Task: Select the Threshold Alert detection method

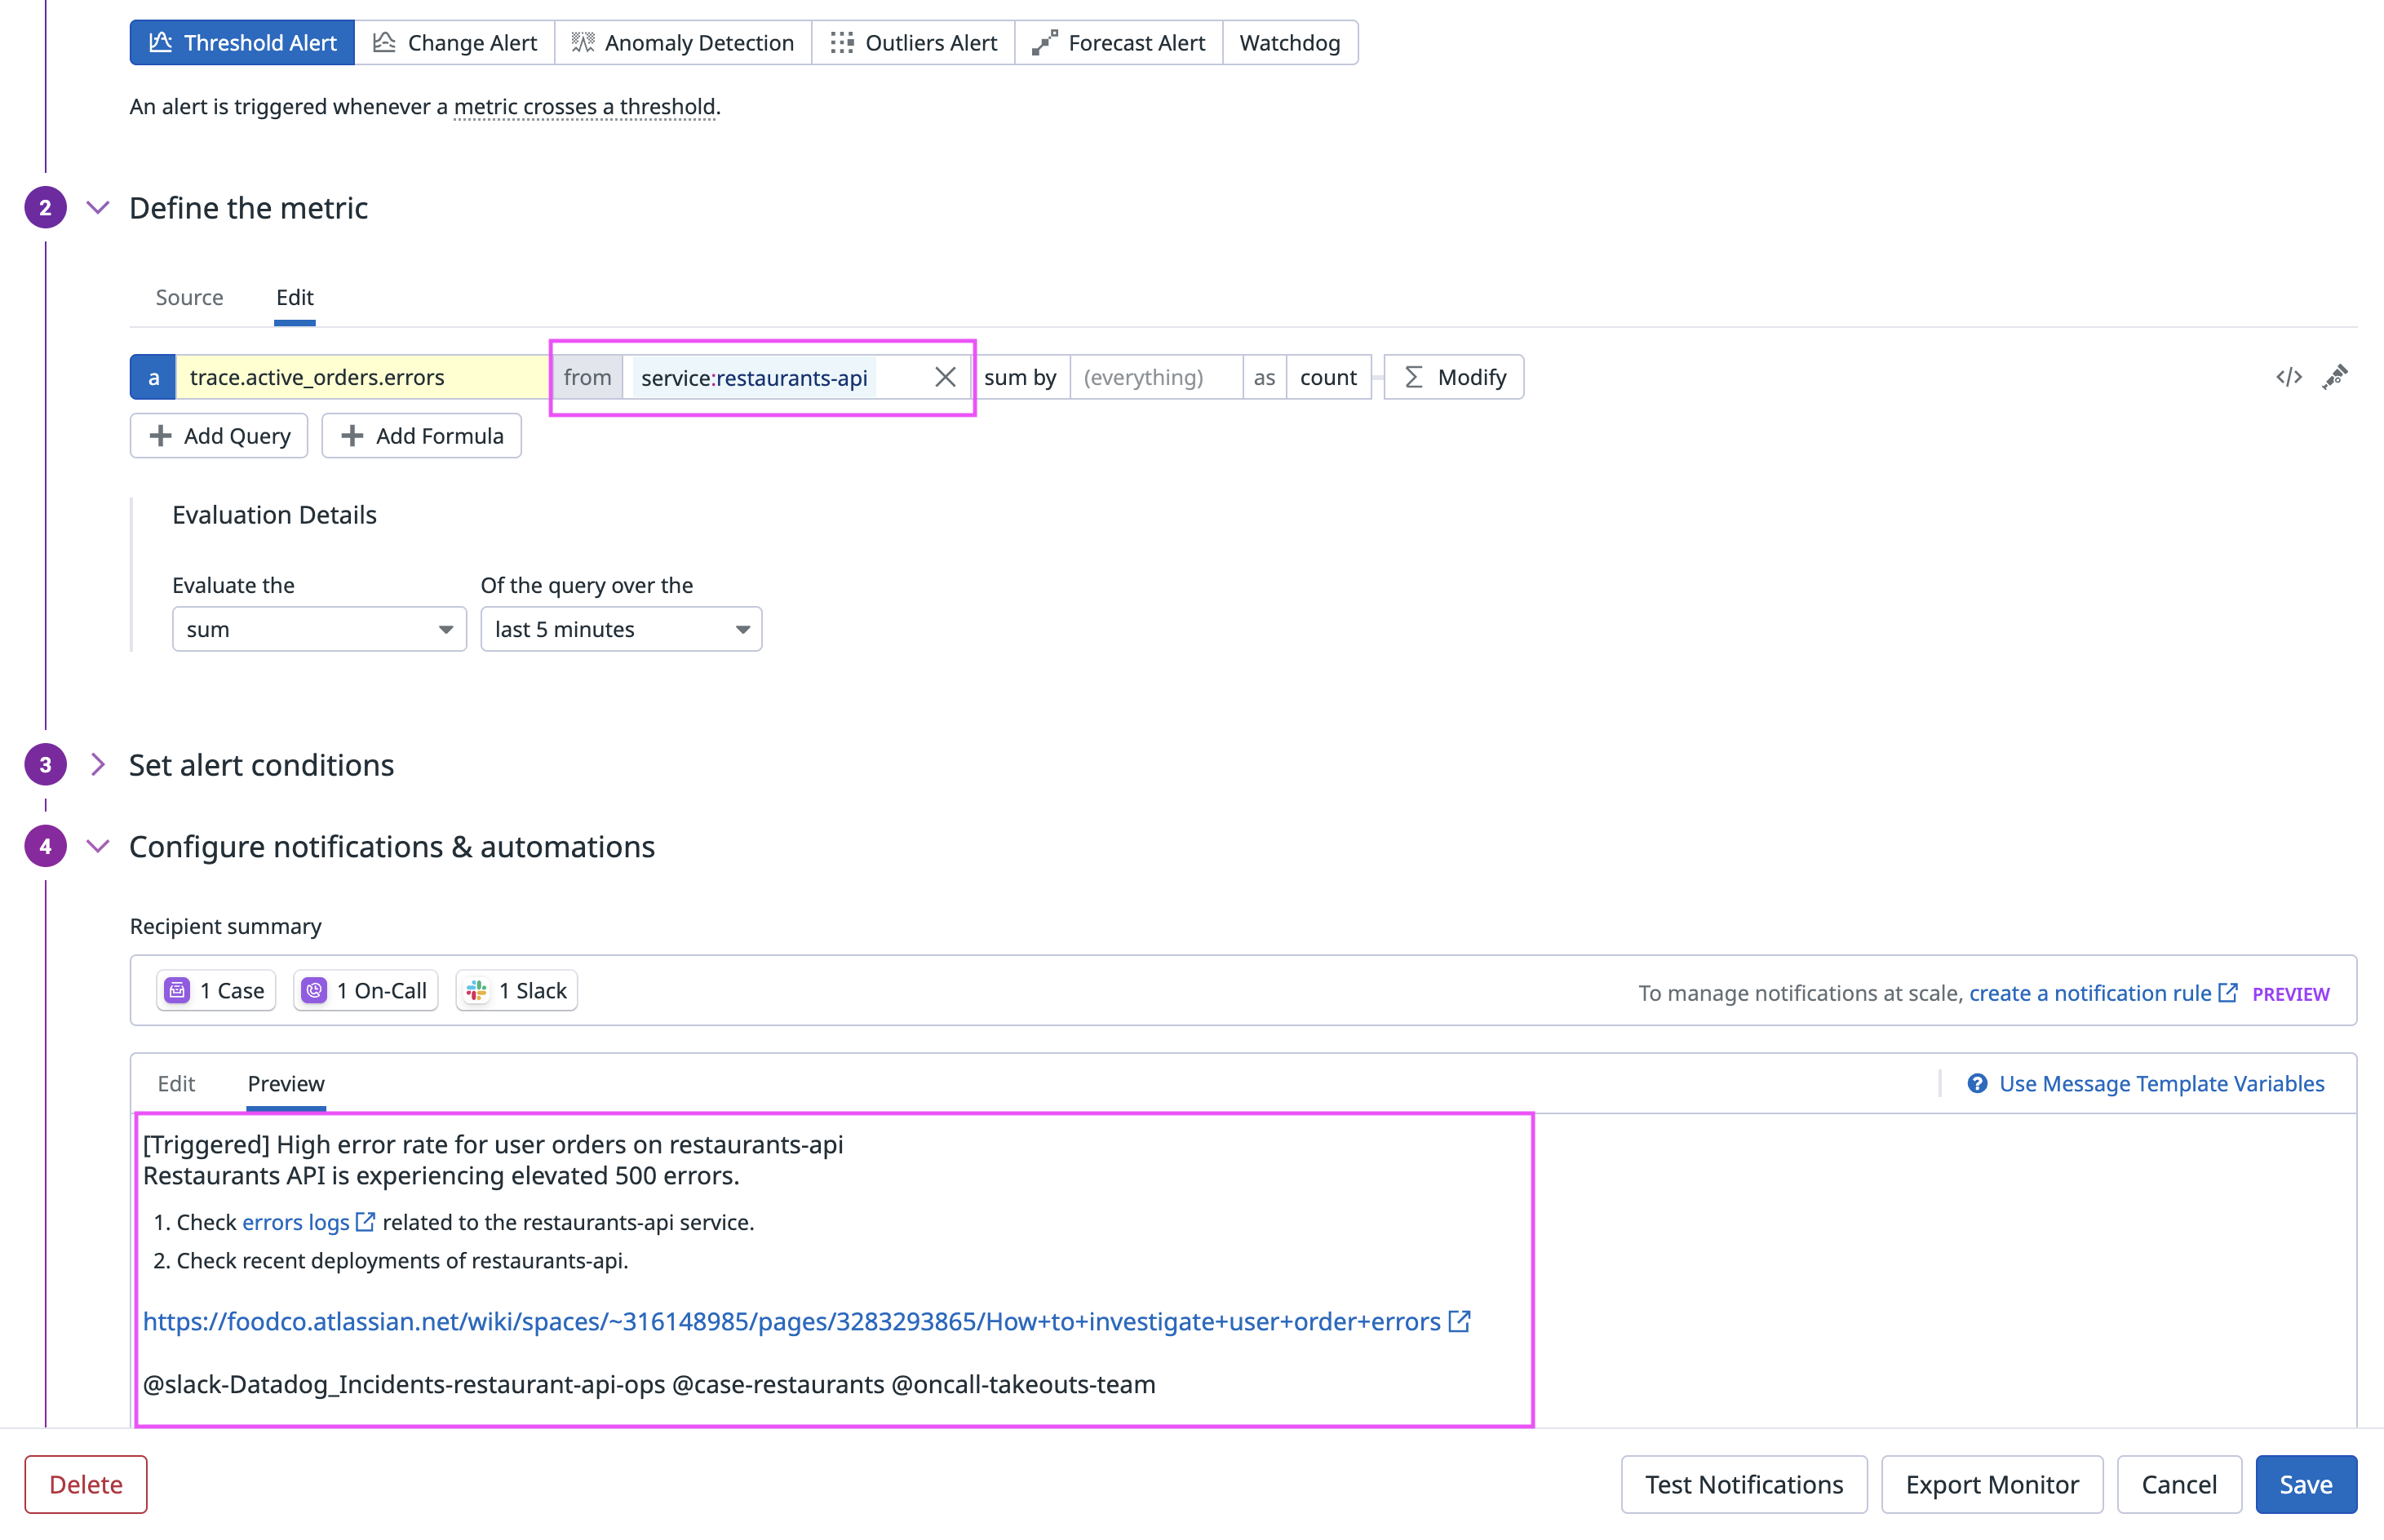Action: tap(242, 42)
